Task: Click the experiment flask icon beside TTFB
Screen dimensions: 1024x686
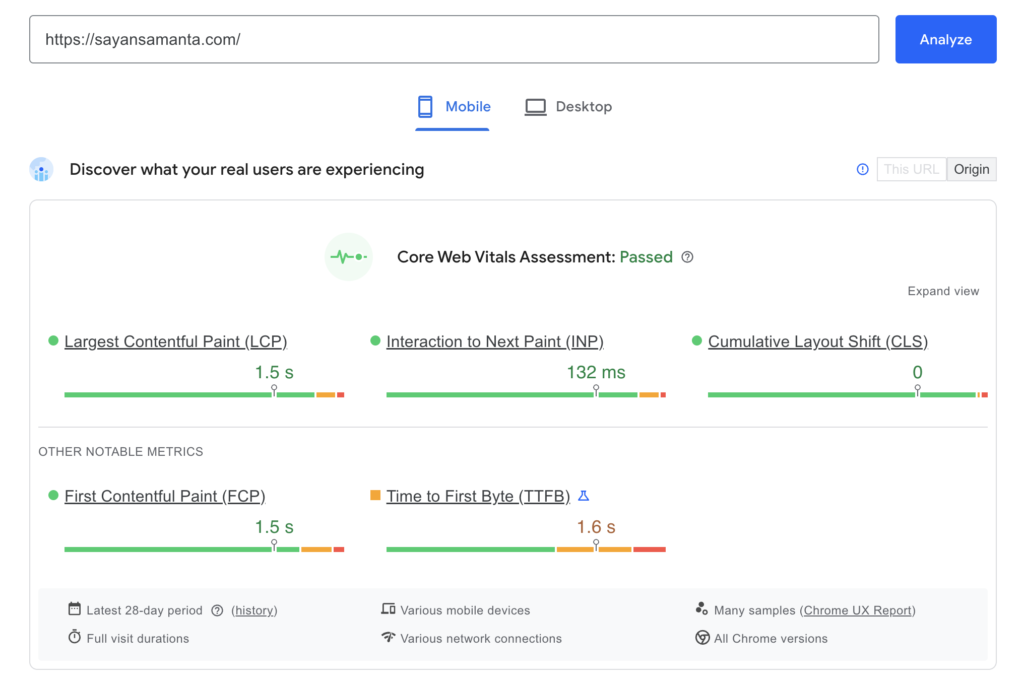Action: click(584, 495)
